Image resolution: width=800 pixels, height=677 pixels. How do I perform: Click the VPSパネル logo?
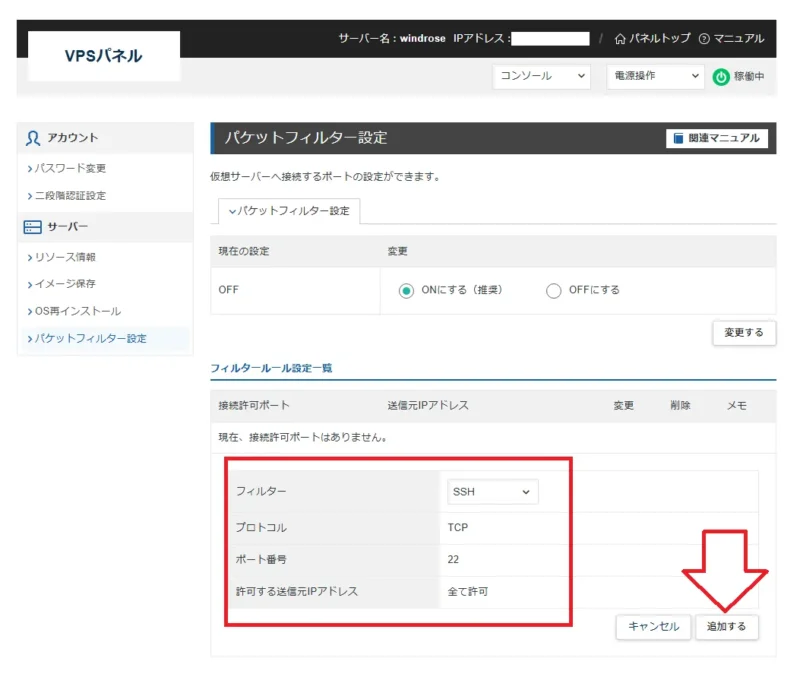(104, 56)
